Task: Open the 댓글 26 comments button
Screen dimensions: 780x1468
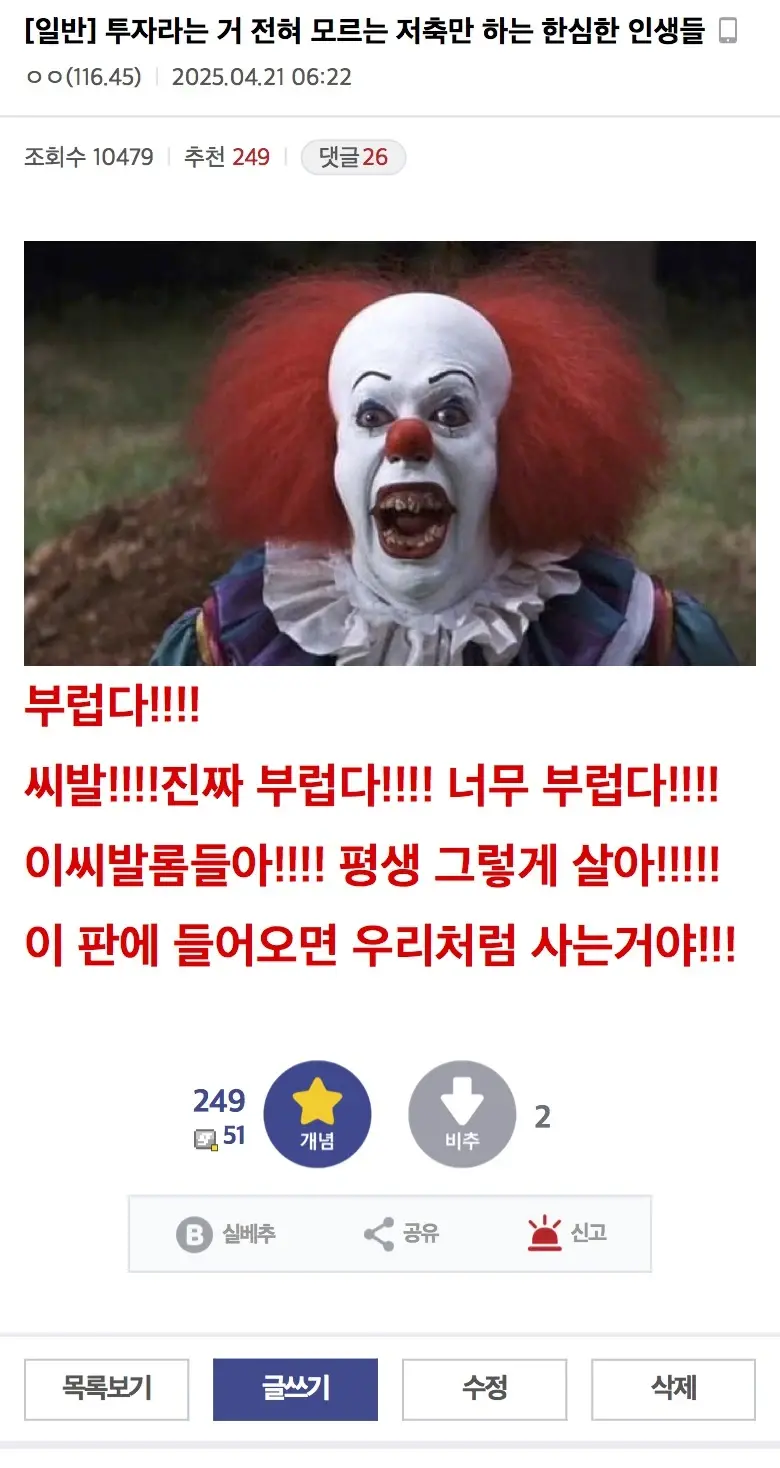Action: point(353,157)
